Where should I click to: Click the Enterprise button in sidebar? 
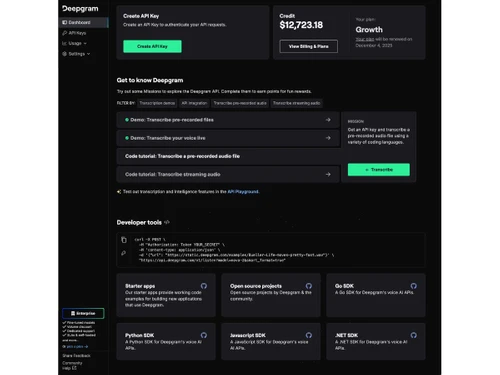coord(83,313)
